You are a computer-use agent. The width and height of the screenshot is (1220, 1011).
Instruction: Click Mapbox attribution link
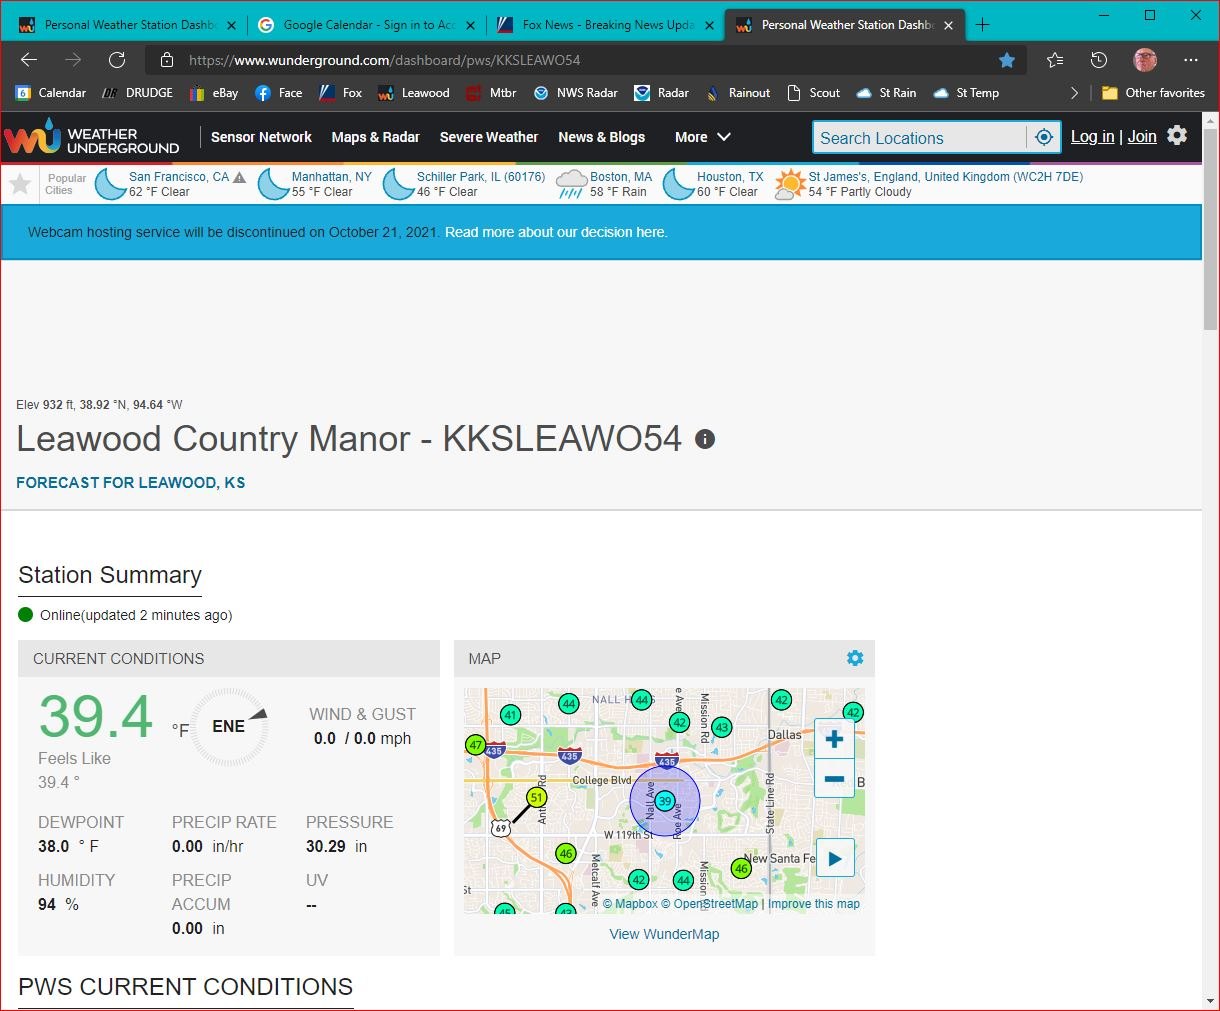point(630,904)
